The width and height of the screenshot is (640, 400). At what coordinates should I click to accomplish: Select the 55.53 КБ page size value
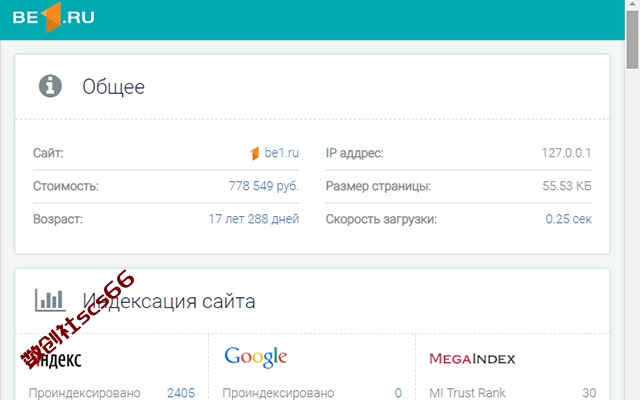[567, 186]
